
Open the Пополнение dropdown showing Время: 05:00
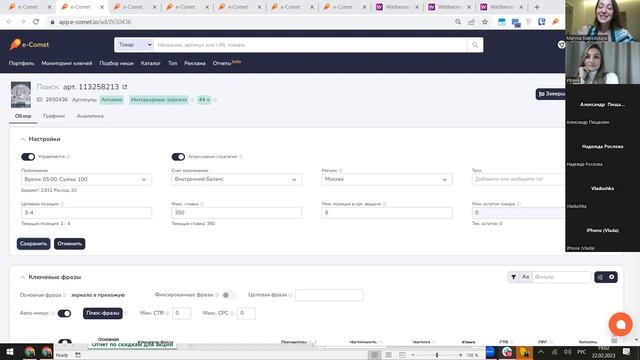click(x=86, y=180)
